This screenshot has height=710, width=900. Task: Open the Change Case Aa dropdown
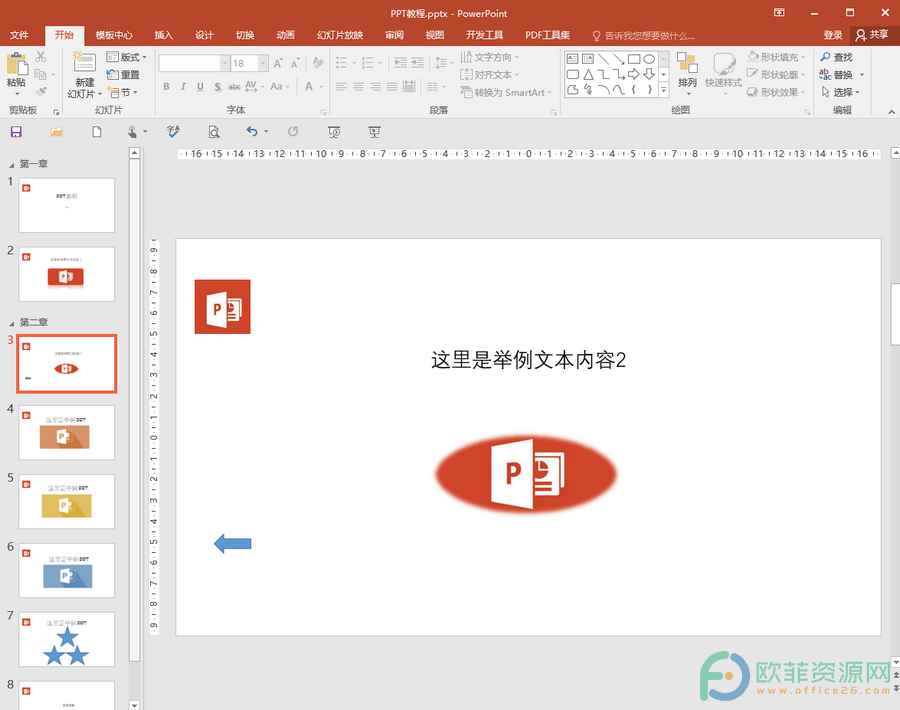tap(280, 87)
